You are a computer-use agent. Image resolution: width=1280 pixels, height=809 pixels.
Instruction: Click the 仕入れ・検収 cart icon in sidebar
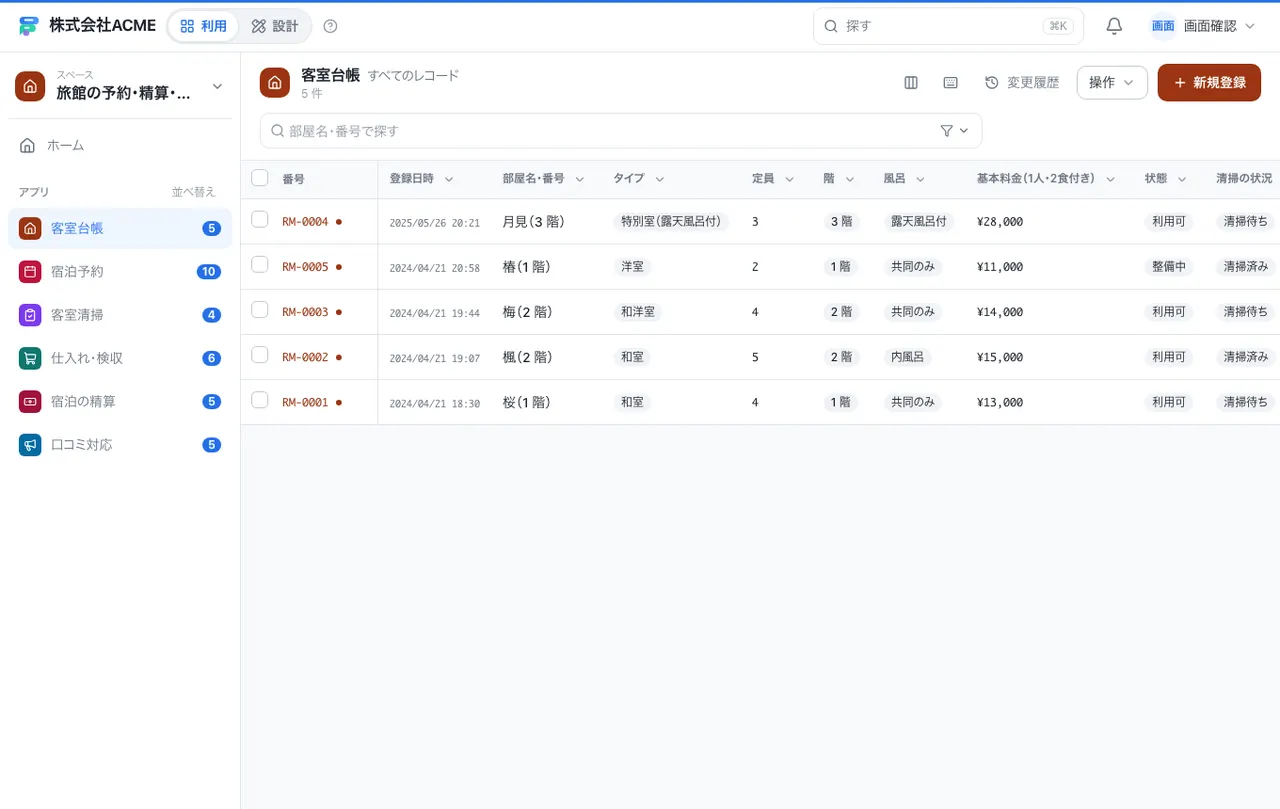[30, 358]
